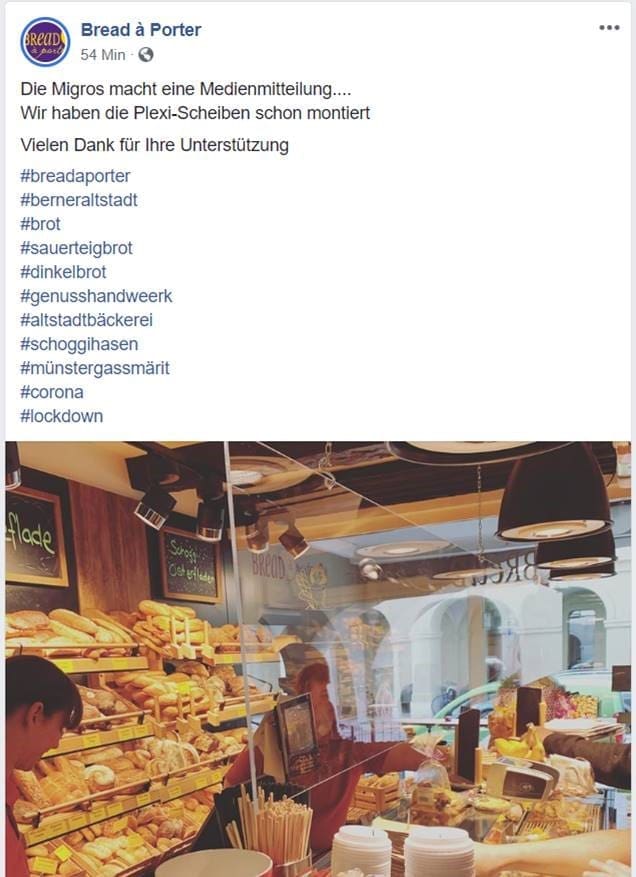Viewport: 636px width, 877px height.
Task: Open the #dinkelbrot hashtag
Action: tap(63, 272)
